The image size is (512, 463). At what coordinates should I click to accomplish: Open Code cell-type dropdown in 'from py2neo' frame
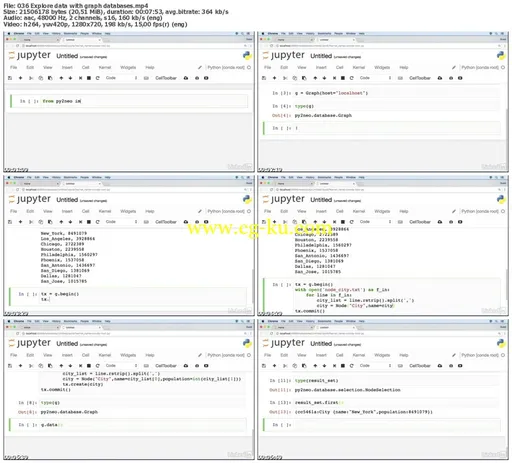(x=121, y=78)
